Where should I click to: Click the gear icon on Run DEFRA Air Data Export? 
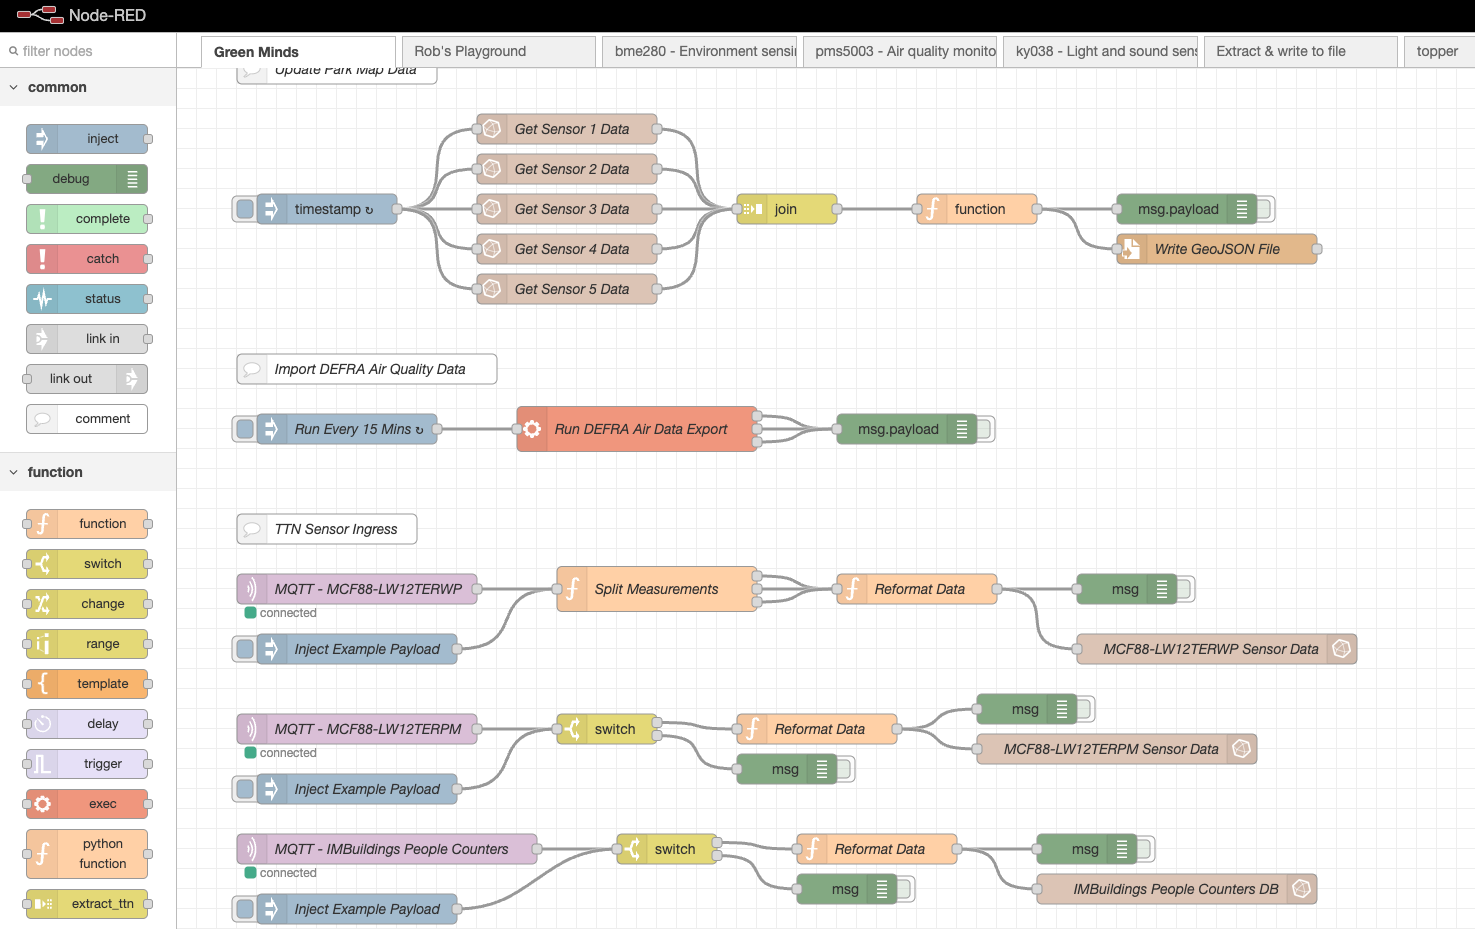tap(532, 429)
